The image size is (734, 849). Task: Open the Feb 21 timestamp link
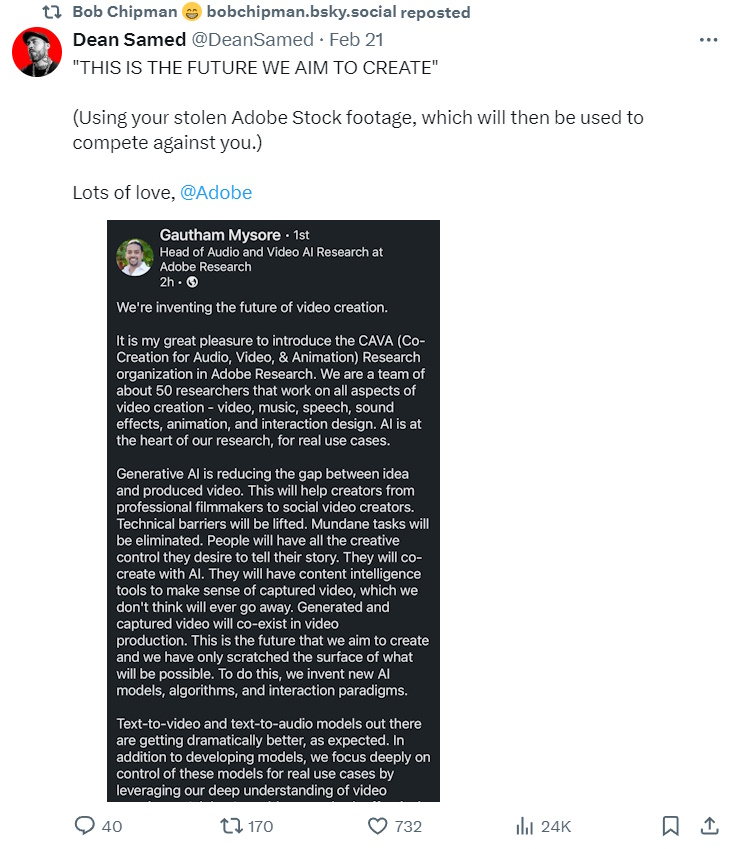pyautogui.click(x=356, y=40)
